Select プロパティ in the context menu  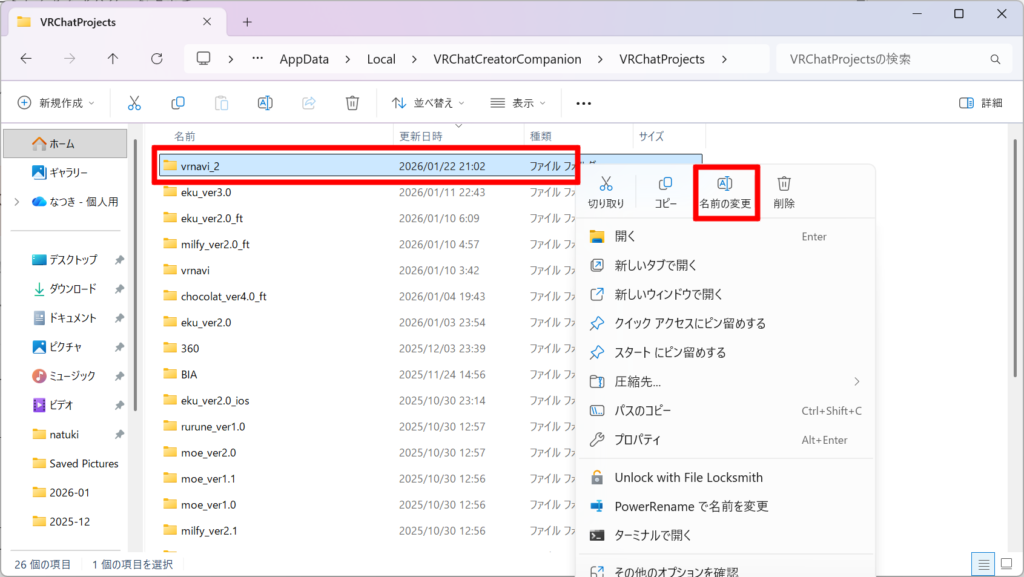click(x=637, y=440)
